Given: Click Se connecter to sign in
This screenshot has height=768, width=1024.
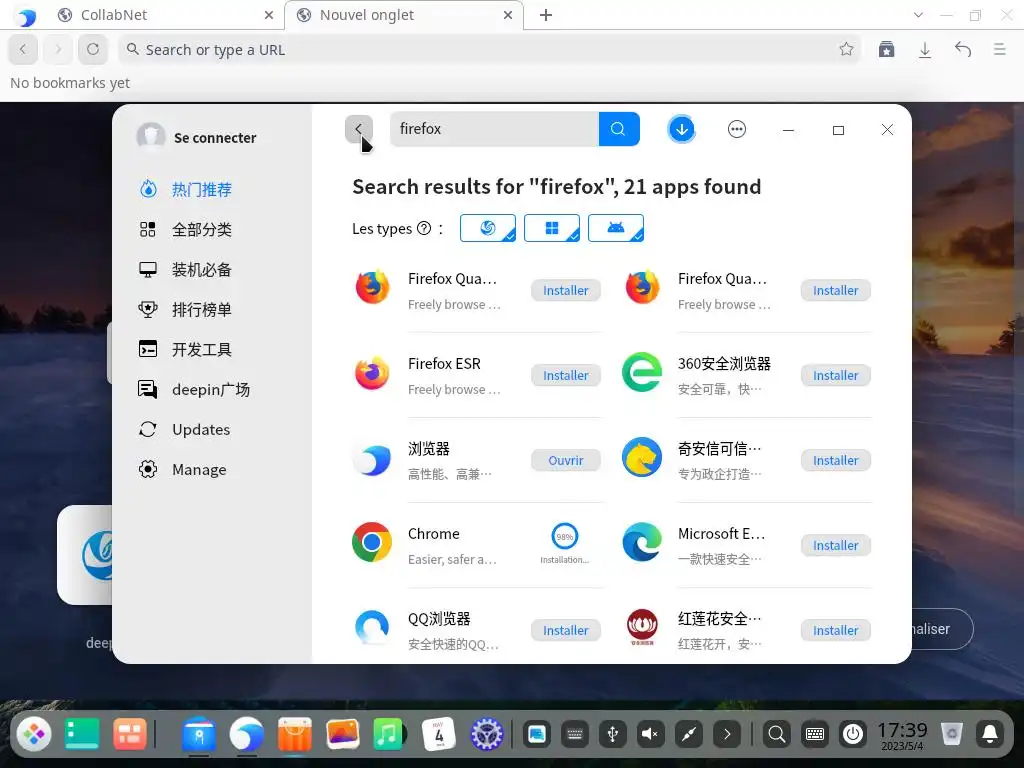Looking at the screenshot, I should pos(215,138).
